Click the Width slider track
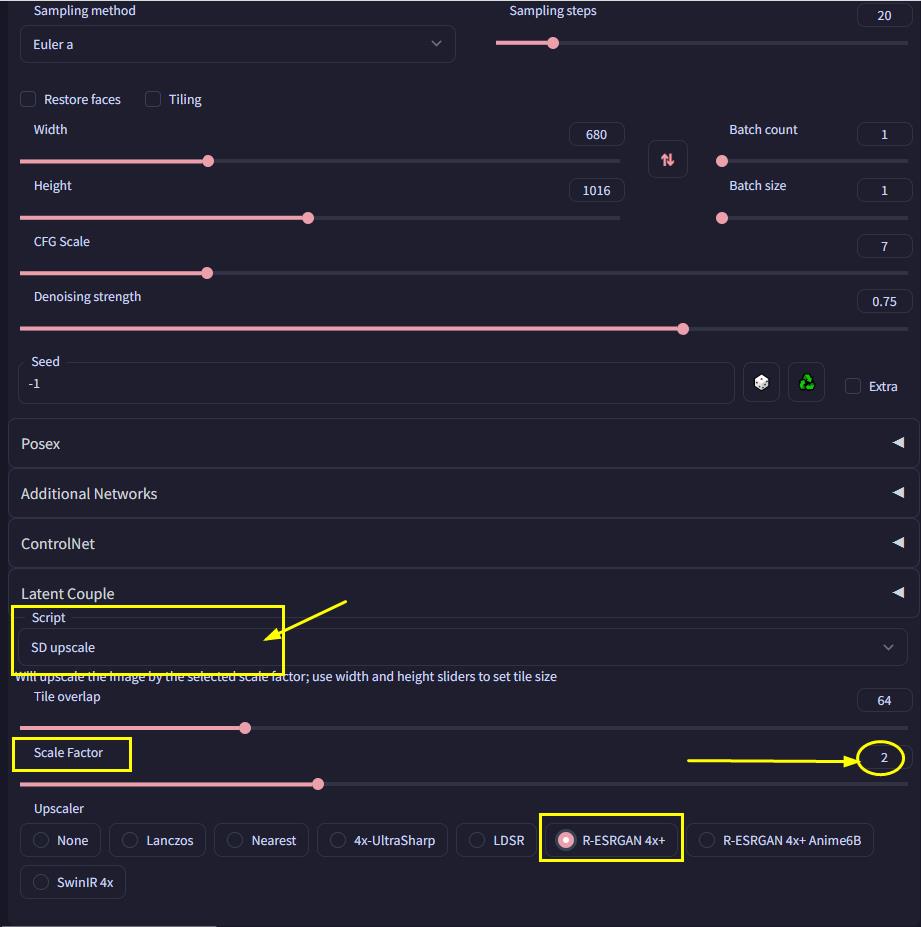921x927 pixels. coord(320,161)
